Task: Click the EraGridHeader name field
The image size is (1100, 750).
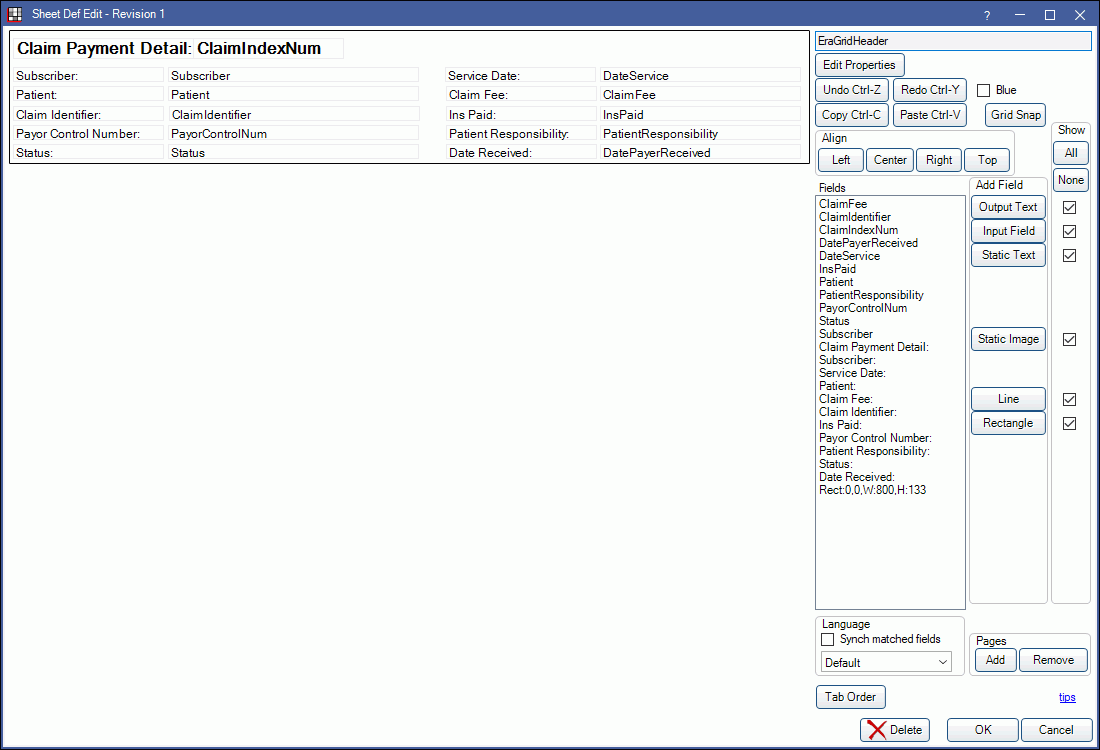Action: coord(952,41)
